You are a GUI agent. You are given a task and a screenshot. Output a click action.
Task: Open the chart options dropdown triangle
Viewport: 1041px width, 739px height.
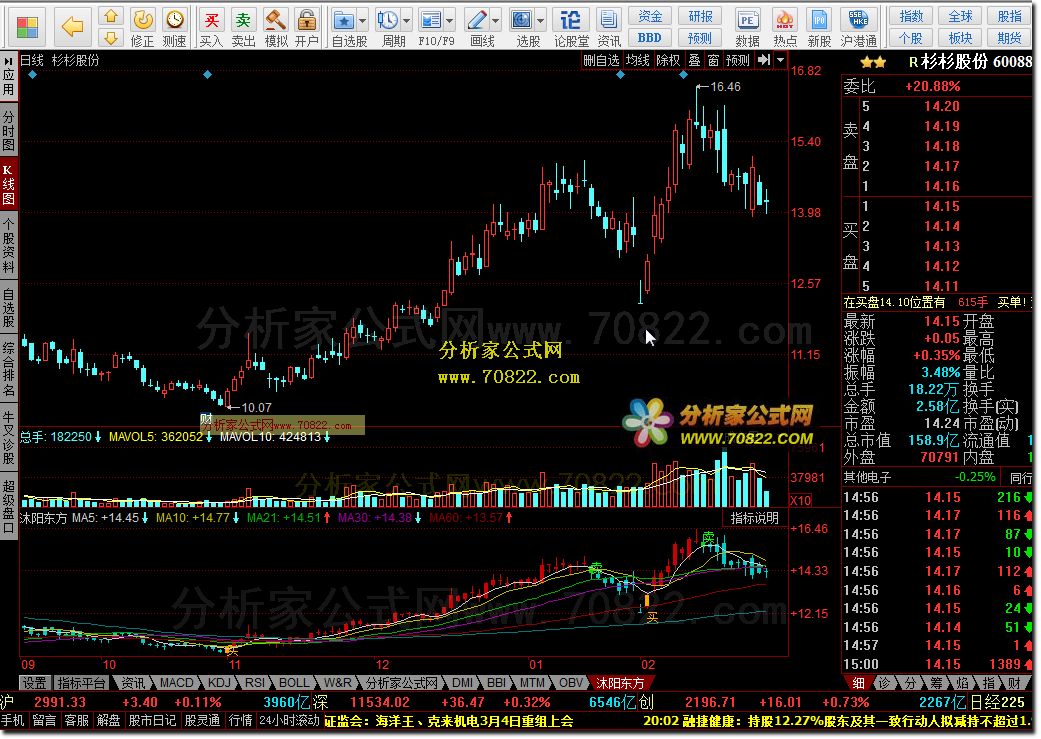[781, 60]
